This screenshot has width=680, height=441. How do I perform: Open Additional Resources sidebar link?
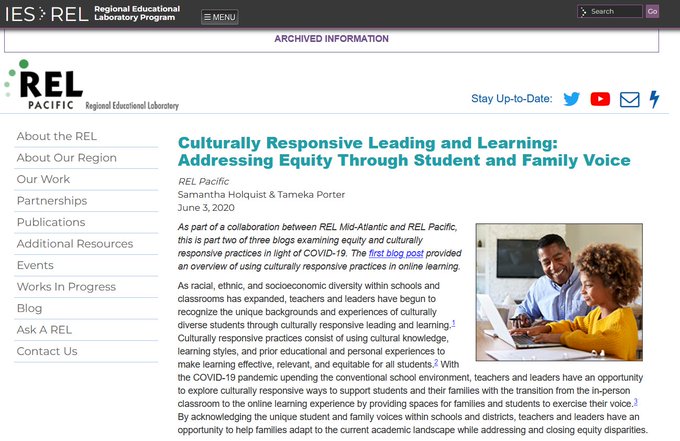(x=75, y=244)
